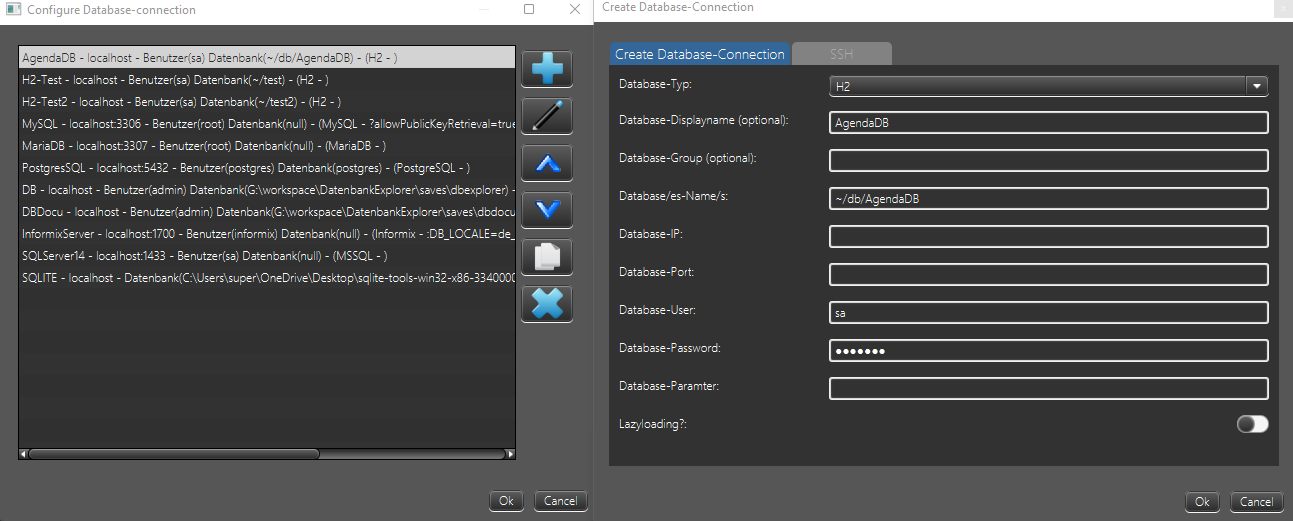Viewport: 1293px width, 521px height.
Task: Maximize the Configure Database-connection window
Action: (529, 9)
